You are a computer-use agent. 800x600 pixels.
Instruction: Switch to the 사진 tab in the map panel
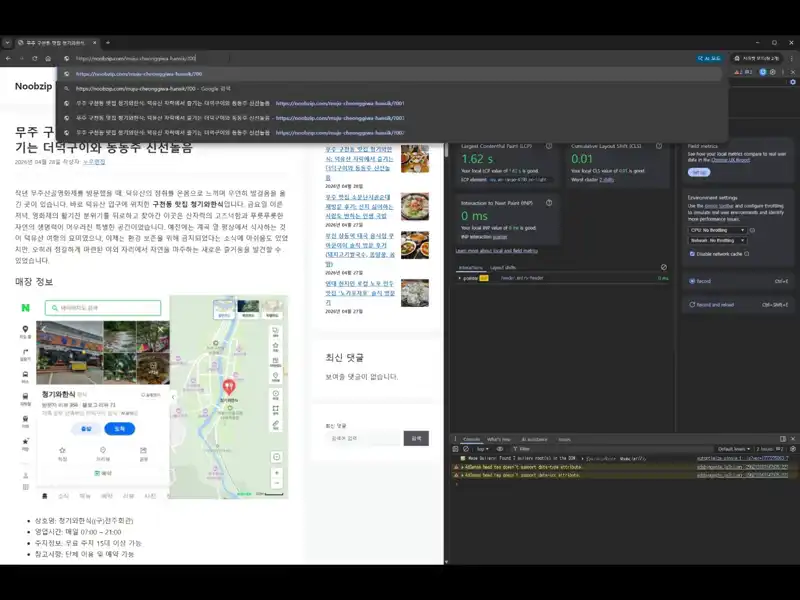point(149,495)
